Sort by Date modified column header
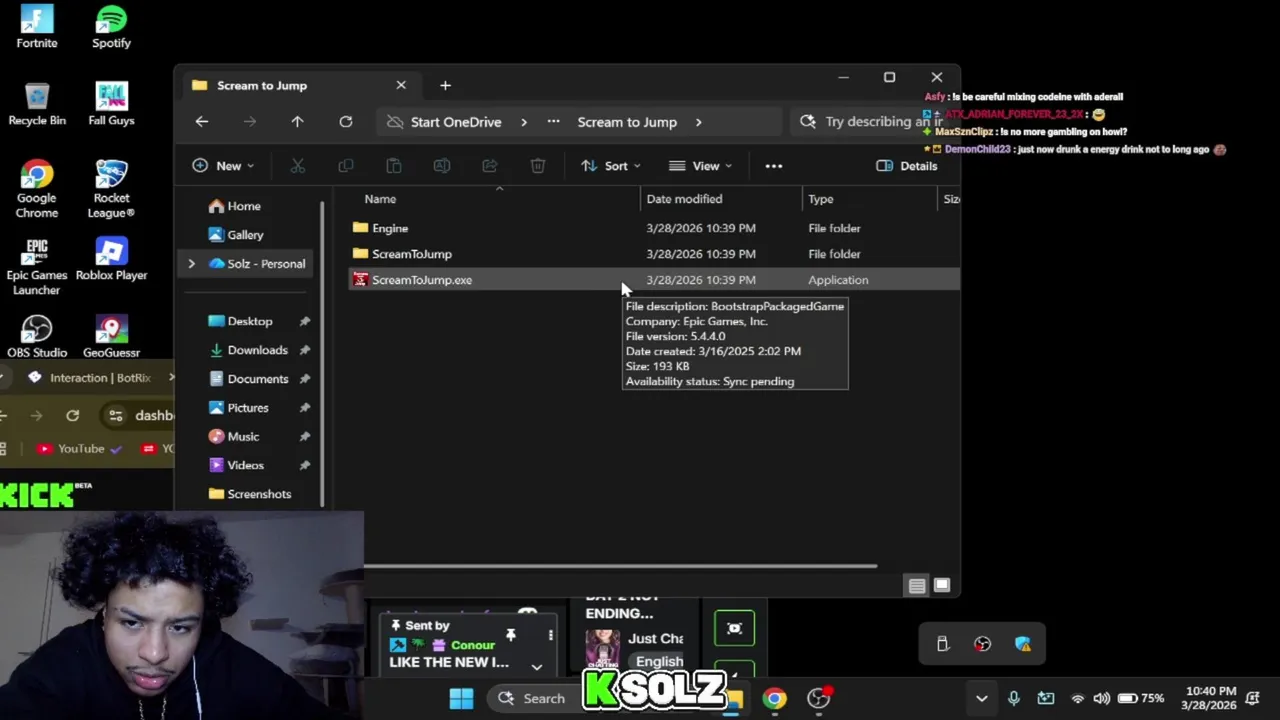The image size is (1280, 720). pyautogui.click(x=722, y=199)
